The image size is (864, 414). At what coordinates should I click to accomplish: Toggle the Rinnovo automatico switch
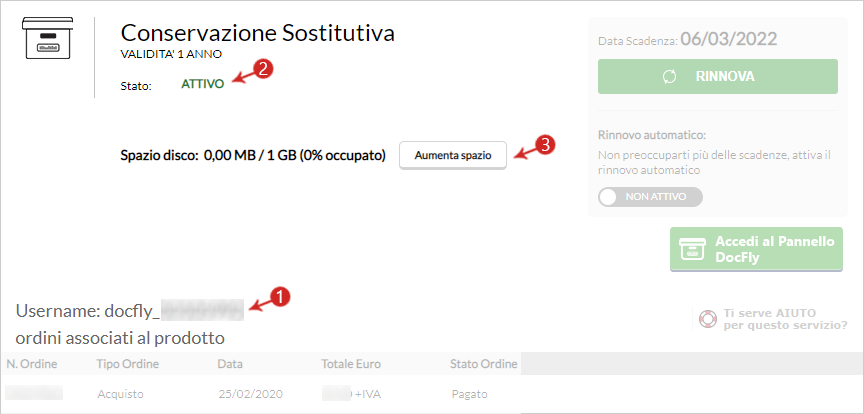(x=650, y=197)
